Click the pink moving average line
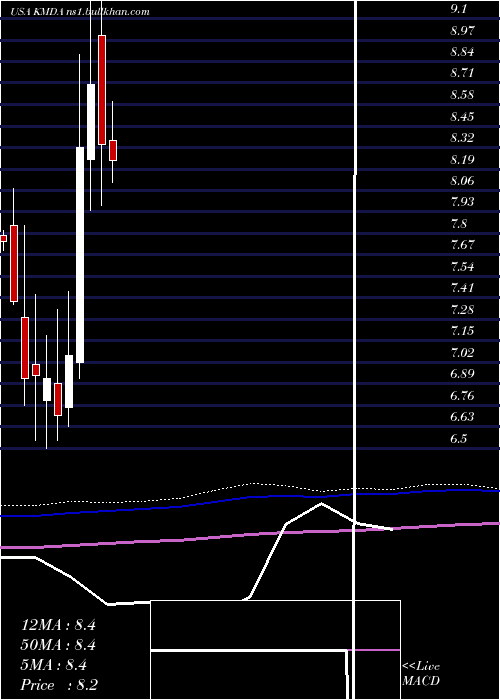Image resolution: width=500 pixels, height=700 pixels. 250,535
